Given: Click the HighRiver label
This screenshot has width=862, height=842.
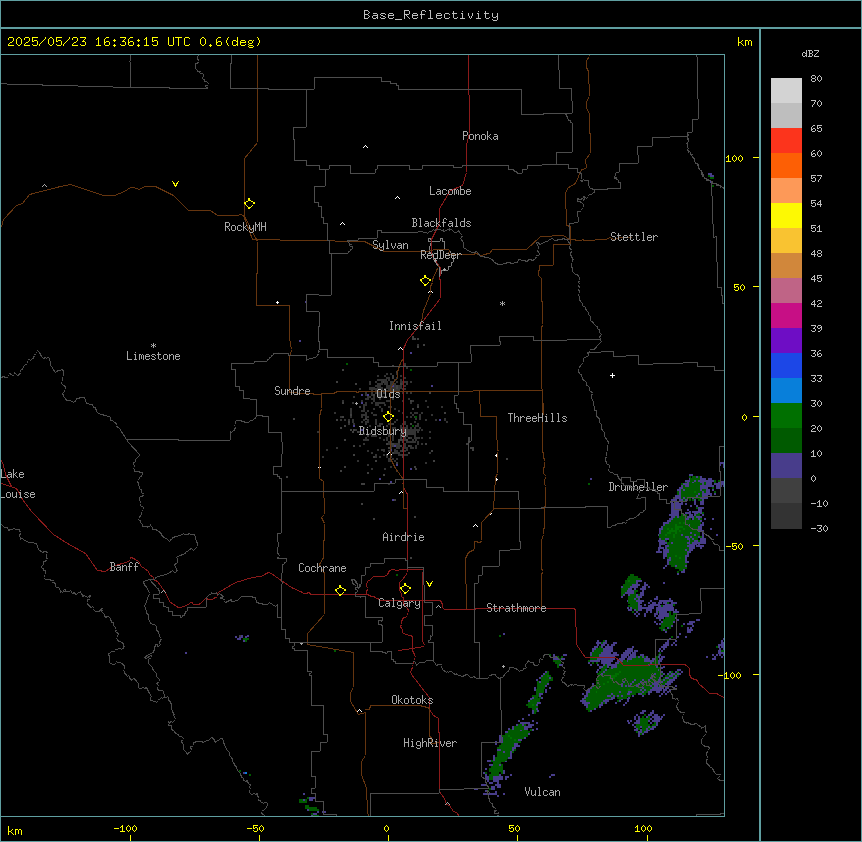Looking at the screenshot, I should pos(430,743).
